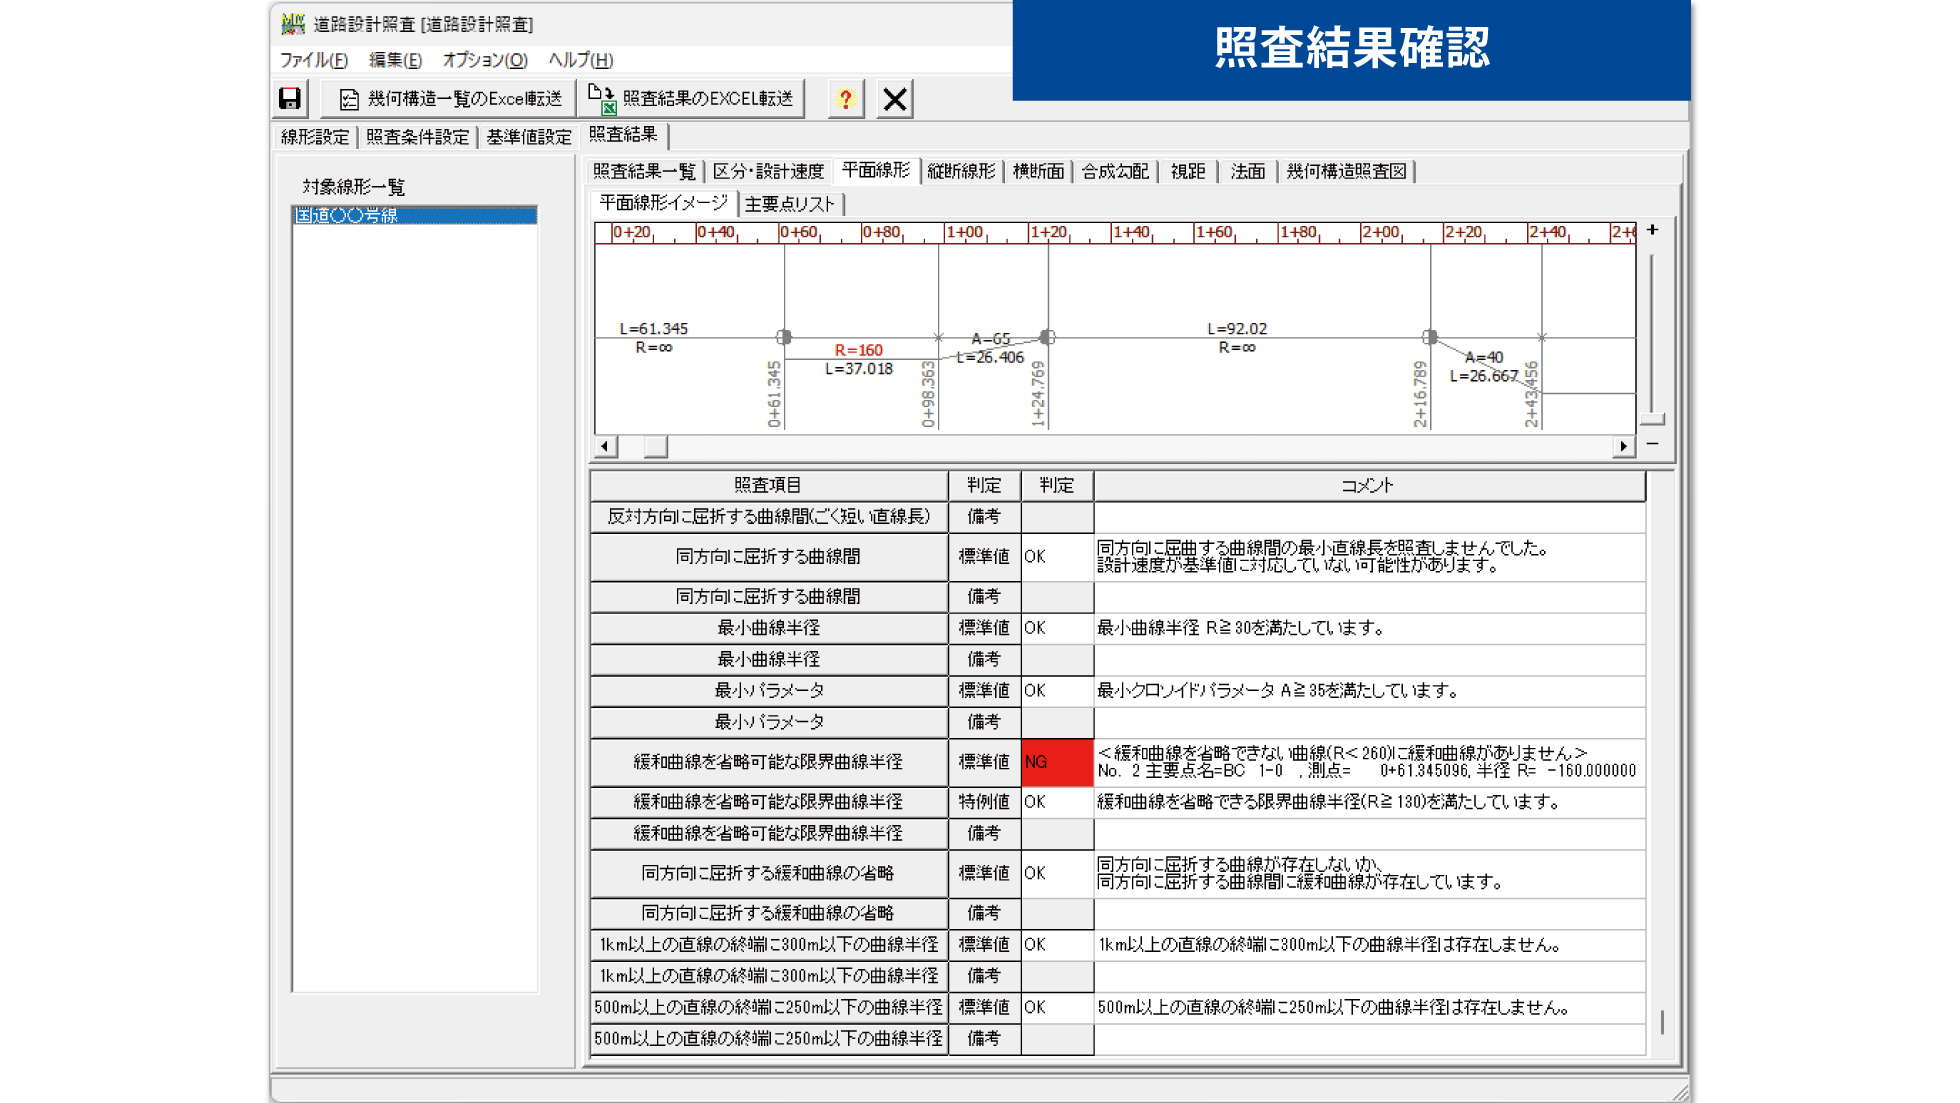Click the question mark help icon
Screen dimensions: 1960x1103
click(845, 98)
